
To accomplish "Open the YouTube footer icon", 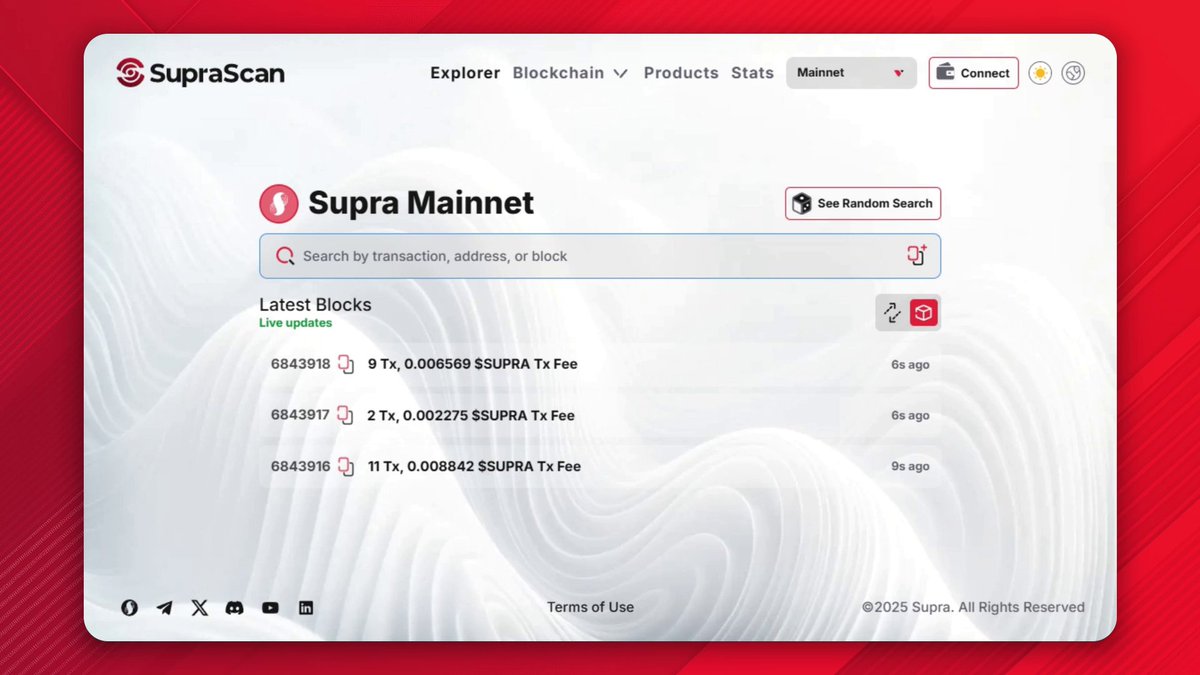I will [270, 607].
